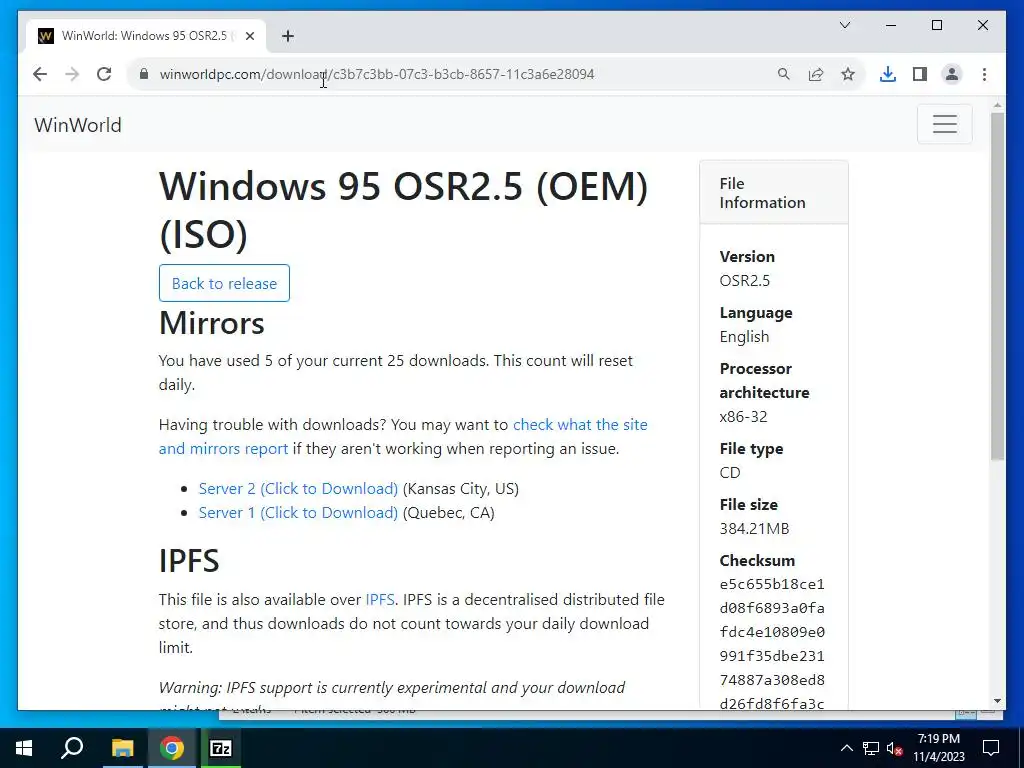Open a new browser tab

coord(288,36)
